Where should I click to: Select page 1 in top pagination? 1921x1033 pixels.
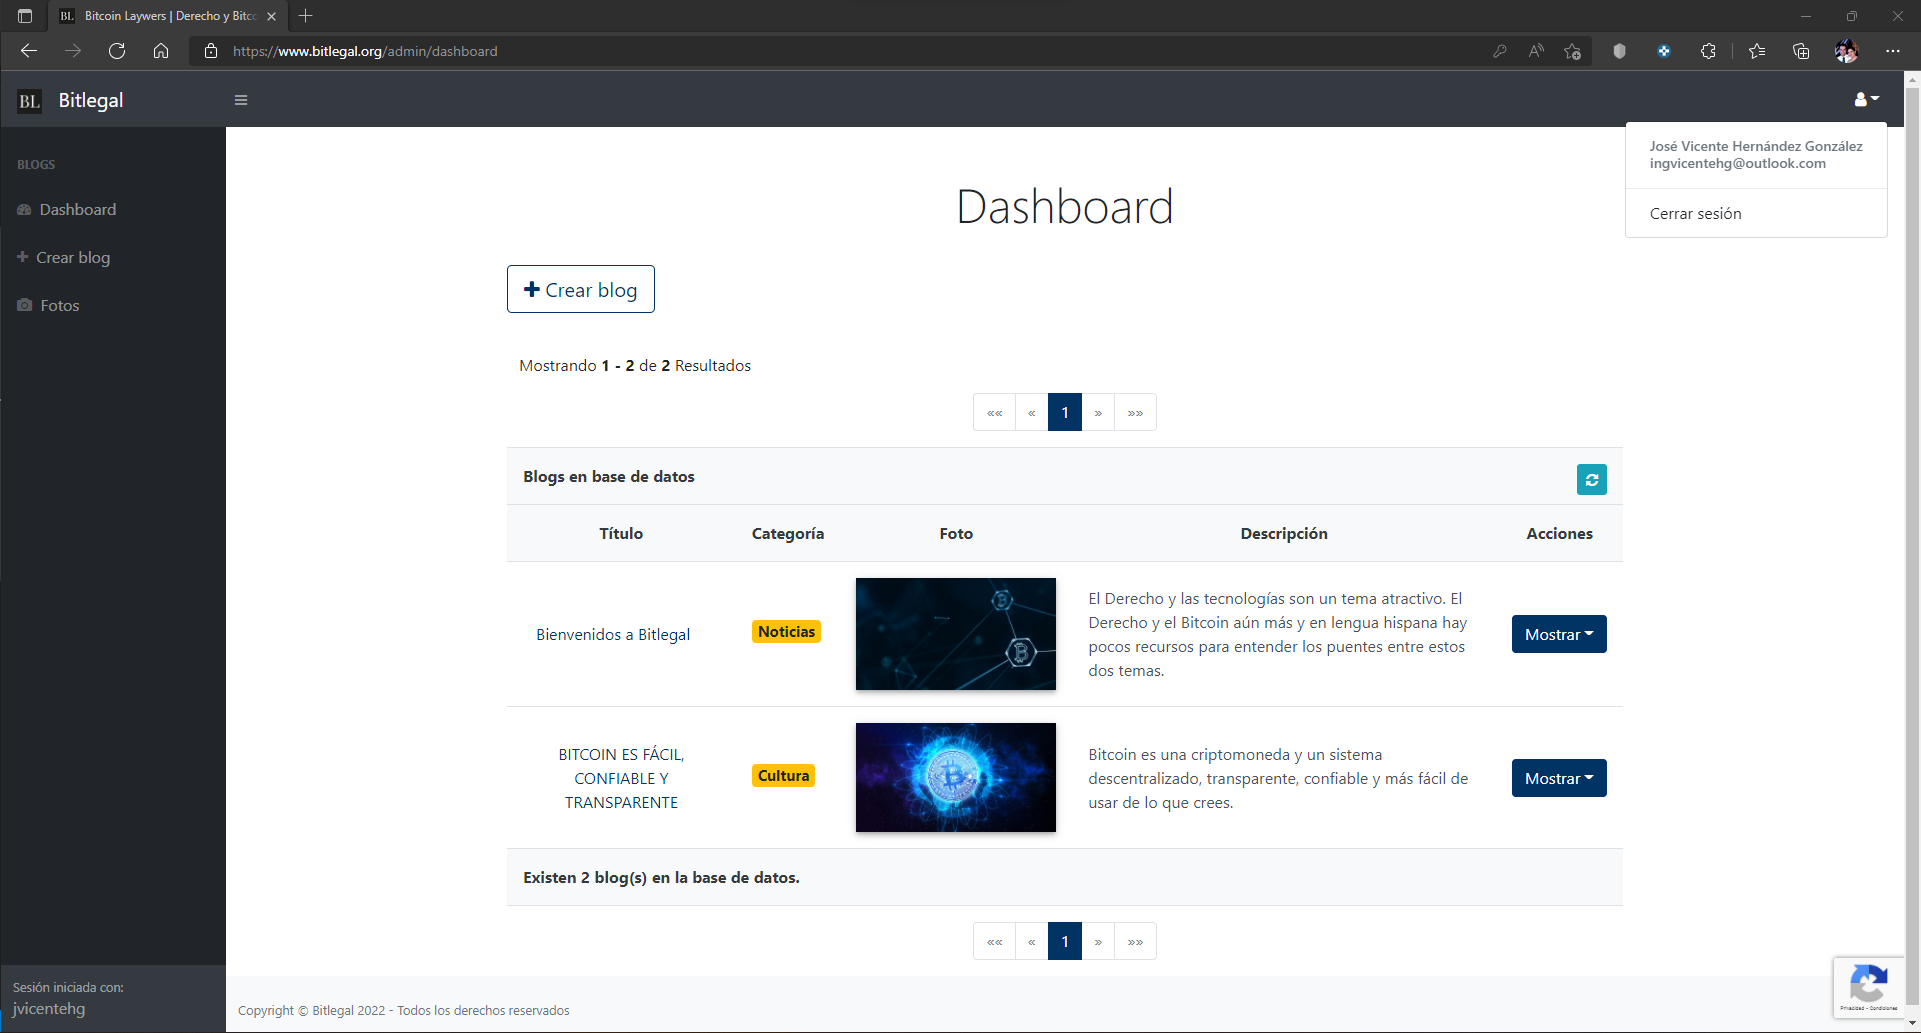coord(1065,412)
